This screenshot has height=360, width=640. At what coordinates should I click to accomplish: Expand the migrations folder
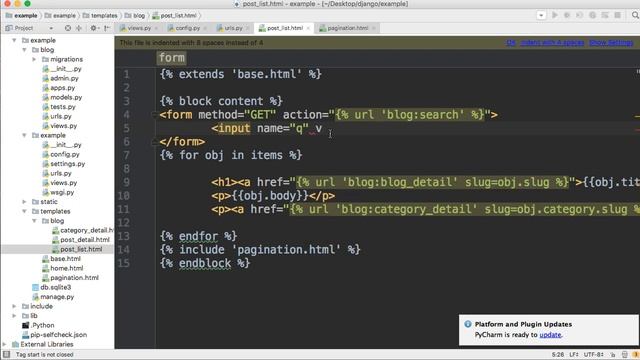point(34,59)
